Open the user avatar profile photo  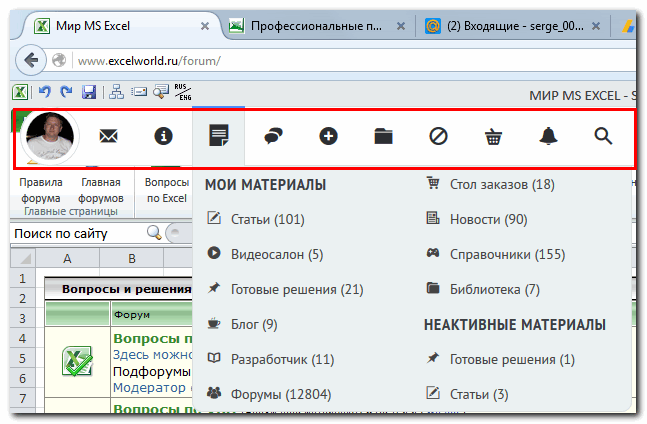coord(50,137)
